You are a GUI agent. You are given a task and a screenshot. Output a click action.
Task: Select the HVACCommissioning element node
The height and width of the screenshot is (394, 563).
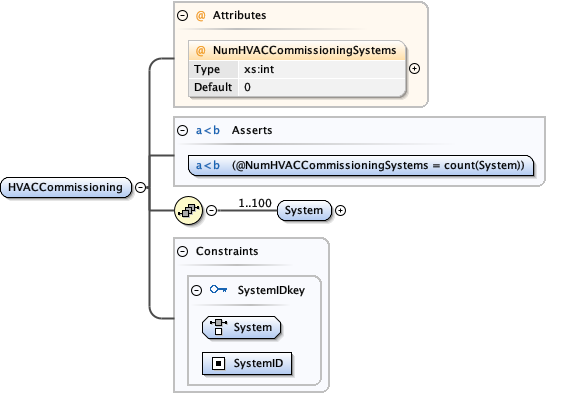(x=66, y=187)
